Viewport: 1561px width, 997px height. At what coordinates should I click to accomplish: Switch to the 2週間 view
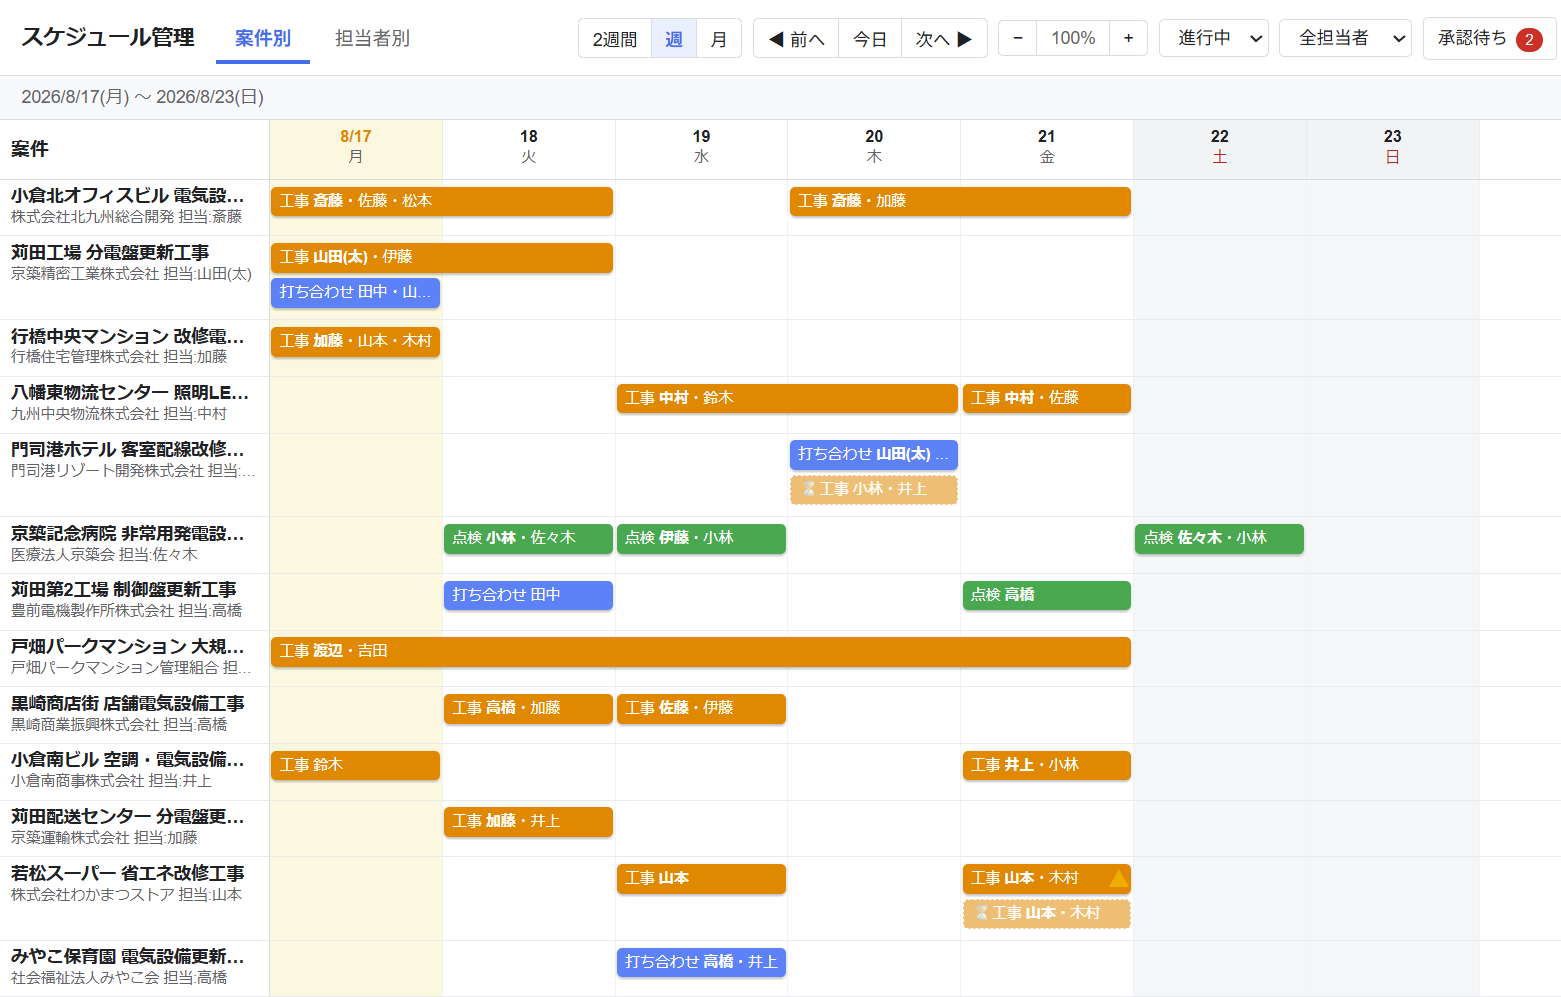click(615, 39)
